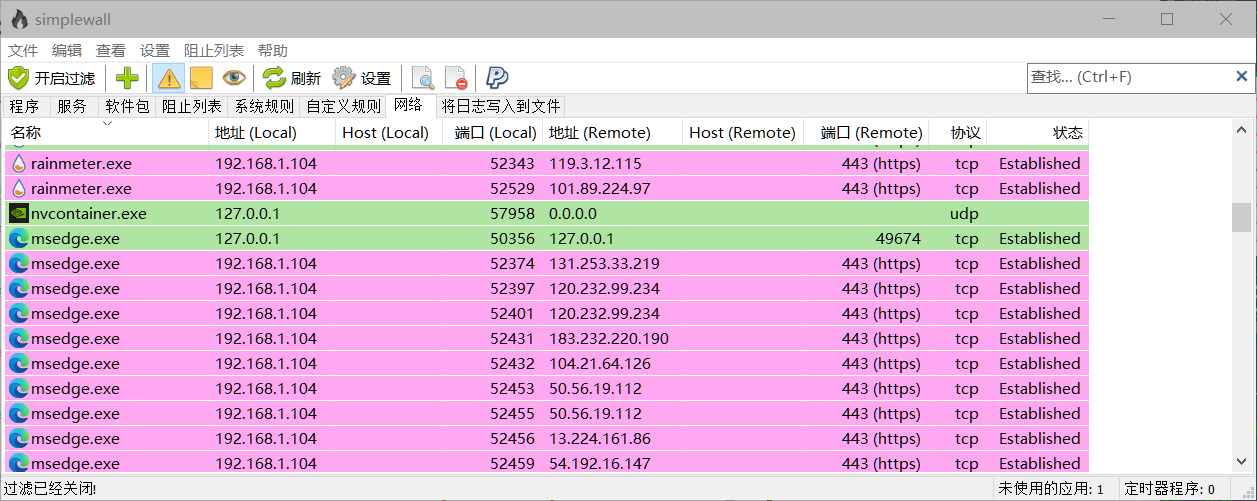The height and width of the screenshot is (501, 1257).
Task: Switch to the 将日志写入到文件 tab
Action: [501, 106]
